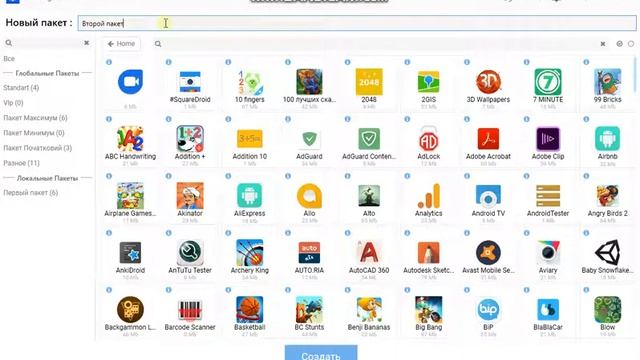Select the AliExpress app icon
This screenshot has width=640, height=360.
250,196
